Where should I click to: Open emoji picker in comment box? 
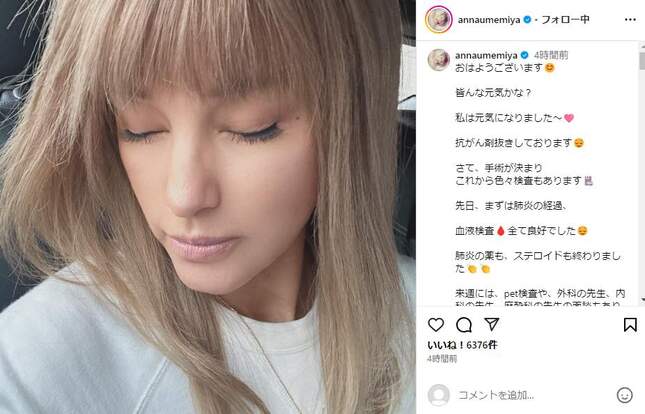624,395
